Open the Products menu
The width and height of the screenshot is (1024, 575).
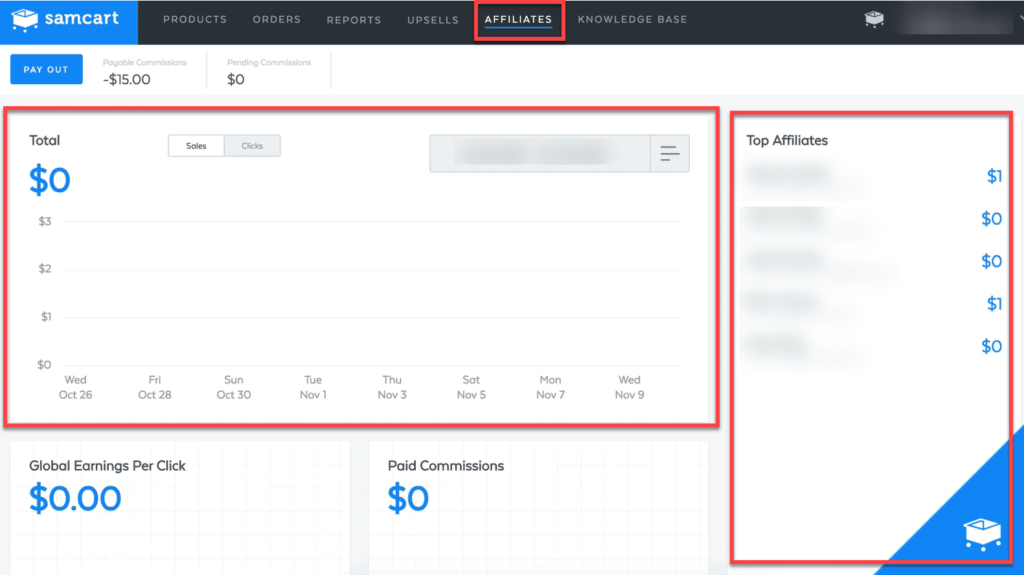point(195,20)
